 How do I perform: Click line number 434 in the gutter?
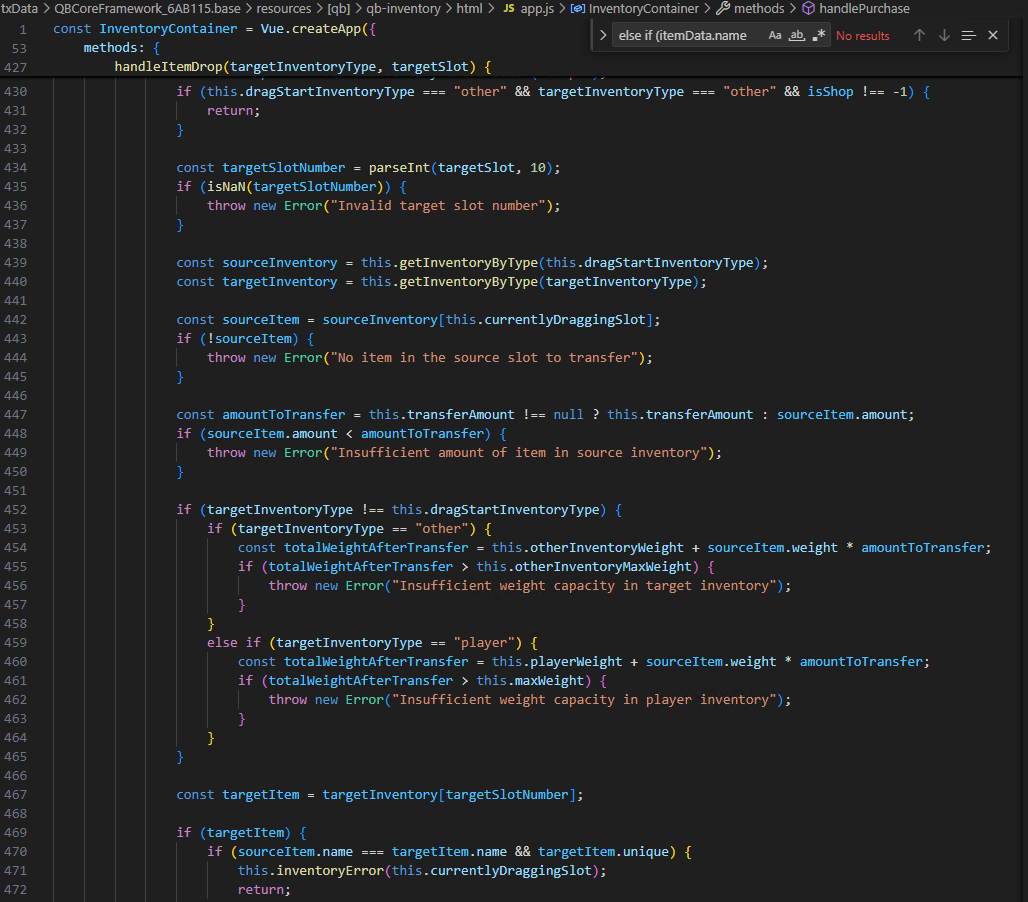click(x=16, y=168)
